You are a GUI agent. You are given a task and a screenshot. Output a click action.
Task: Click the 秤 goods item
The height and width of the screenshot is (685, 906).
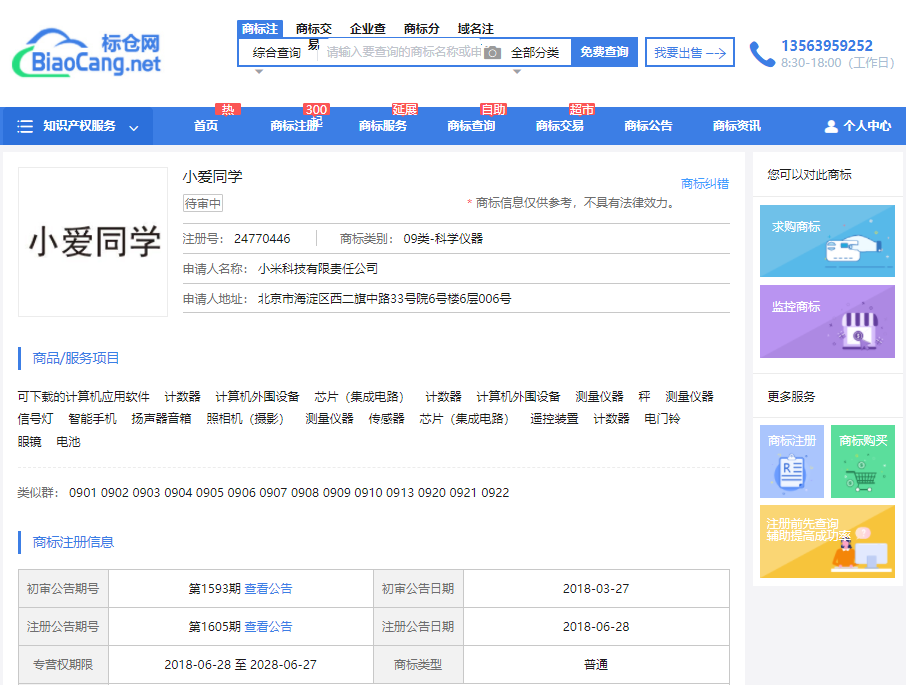click(x=644, y=397)
